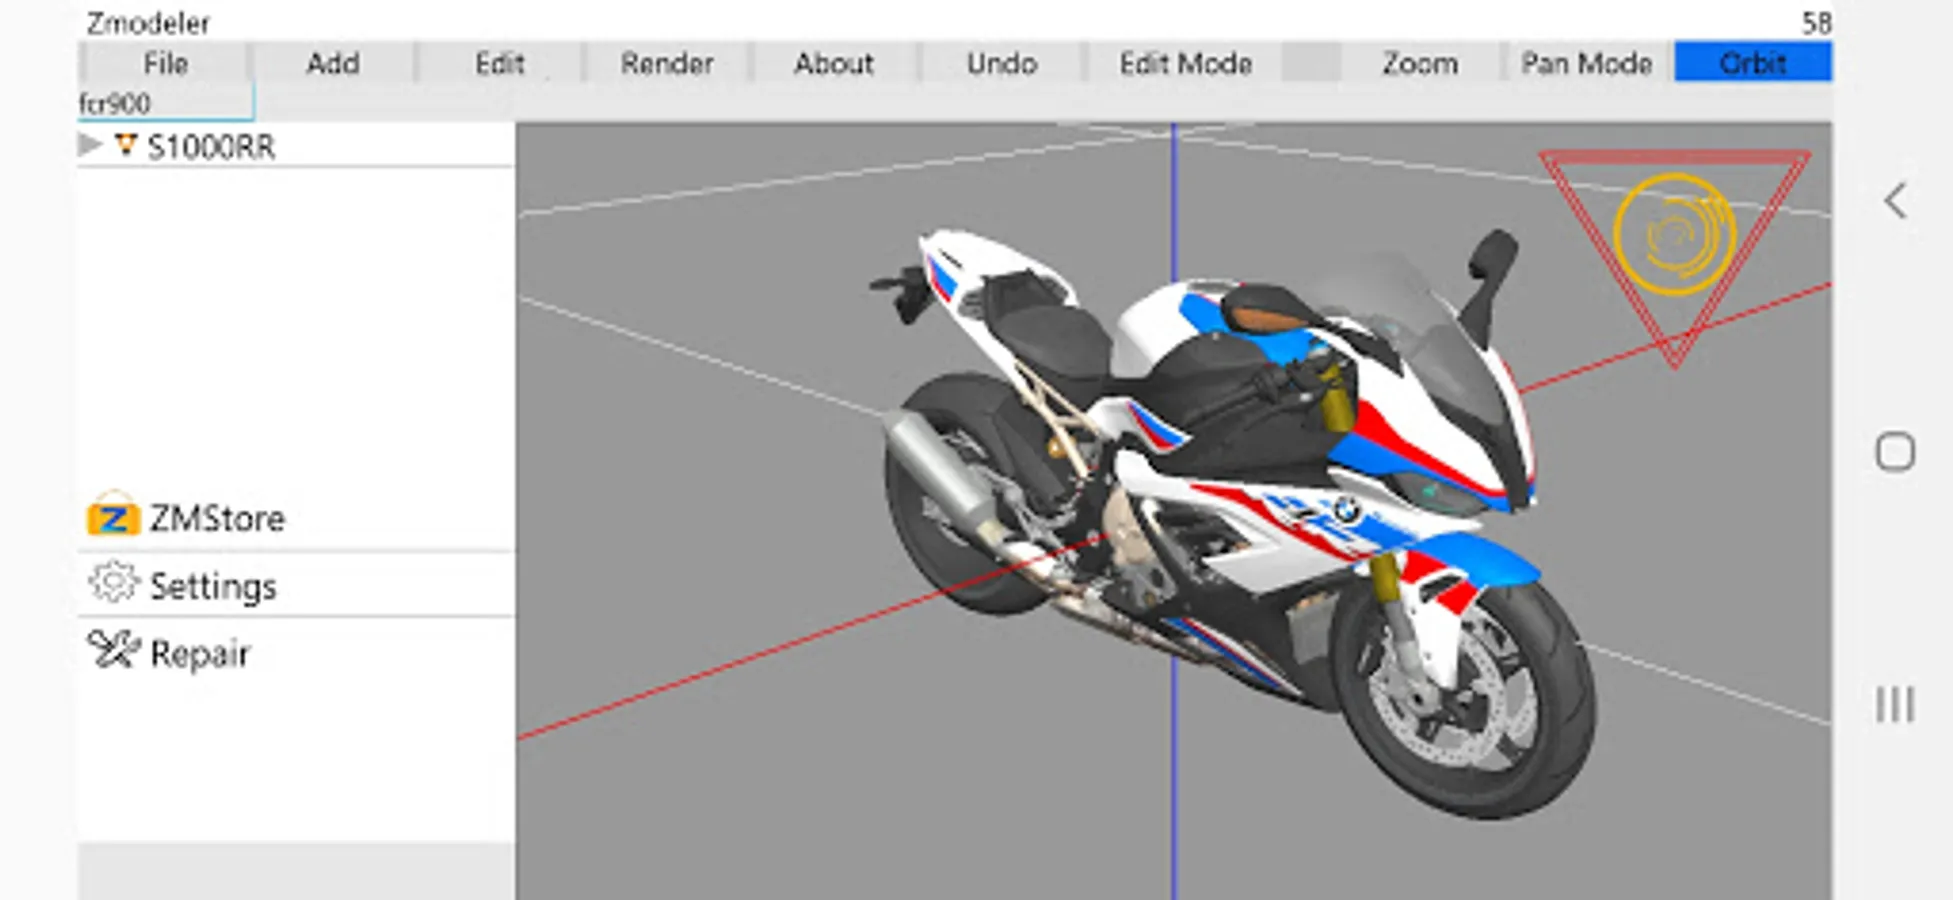Enable Pan Mode
Image resolution: width=1953 pixels, height=900 pixels.
[1586, 63]
